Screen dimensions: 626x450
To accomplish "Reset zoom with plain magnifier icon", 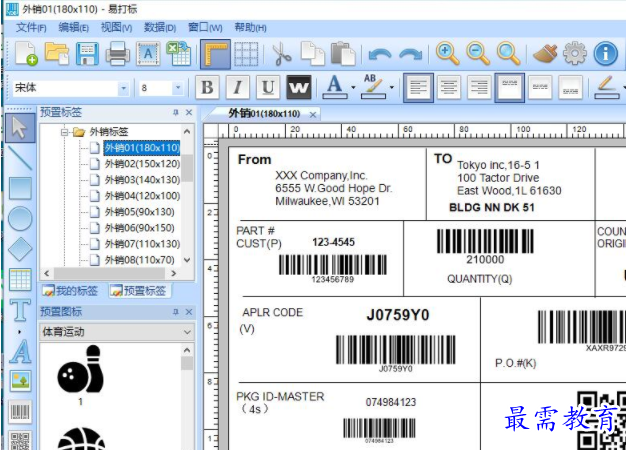I will click(508, 54).
